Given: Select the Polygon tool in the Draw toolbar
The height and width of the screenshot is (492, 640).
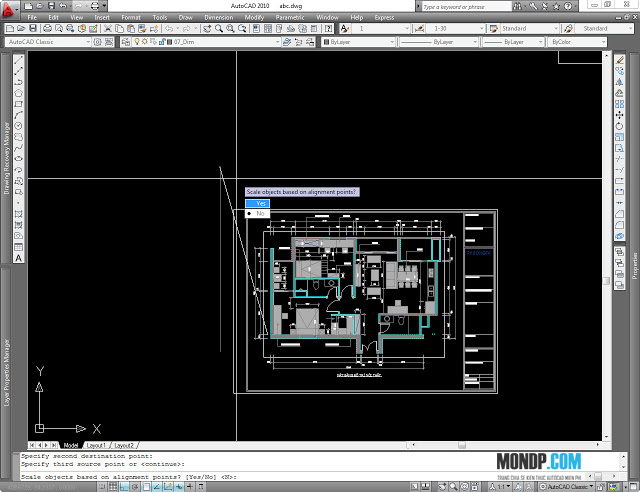Looking at the screenshot, I should [18, 93].
